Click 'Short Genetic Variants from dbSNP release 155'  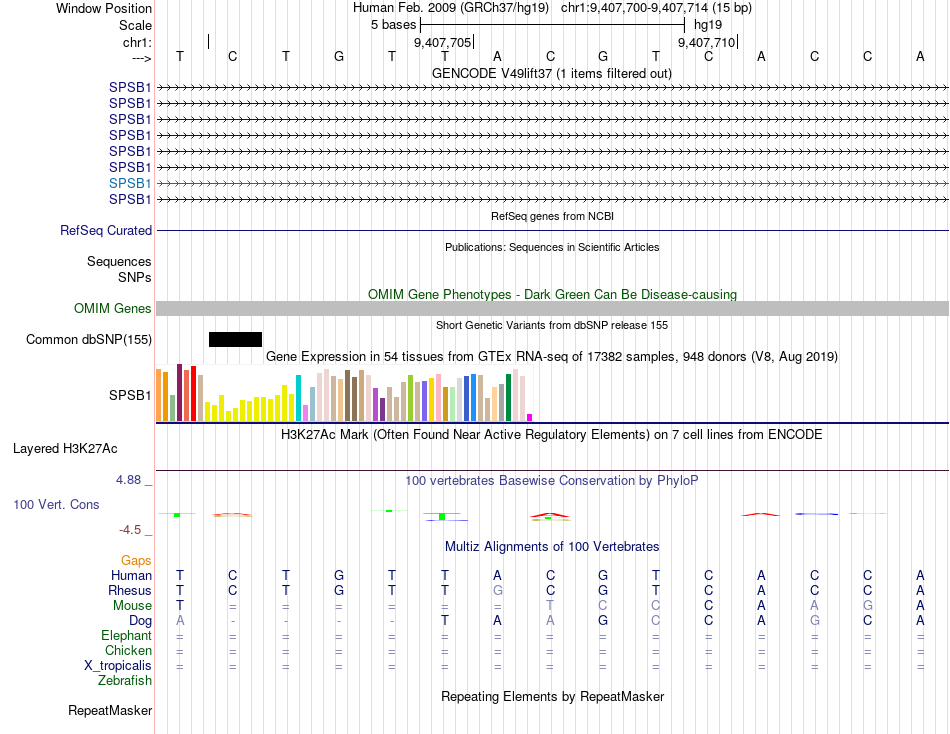click(552, 325)
